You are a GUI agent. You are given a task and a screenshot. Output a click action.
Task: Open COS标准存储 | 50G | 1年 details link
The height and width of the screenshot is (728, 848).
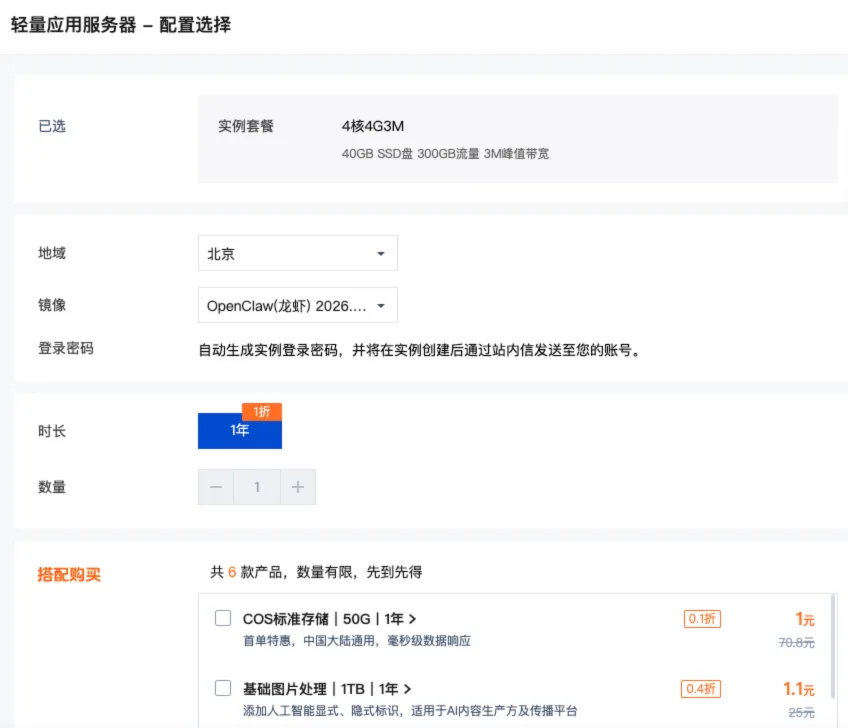point(329,619)
